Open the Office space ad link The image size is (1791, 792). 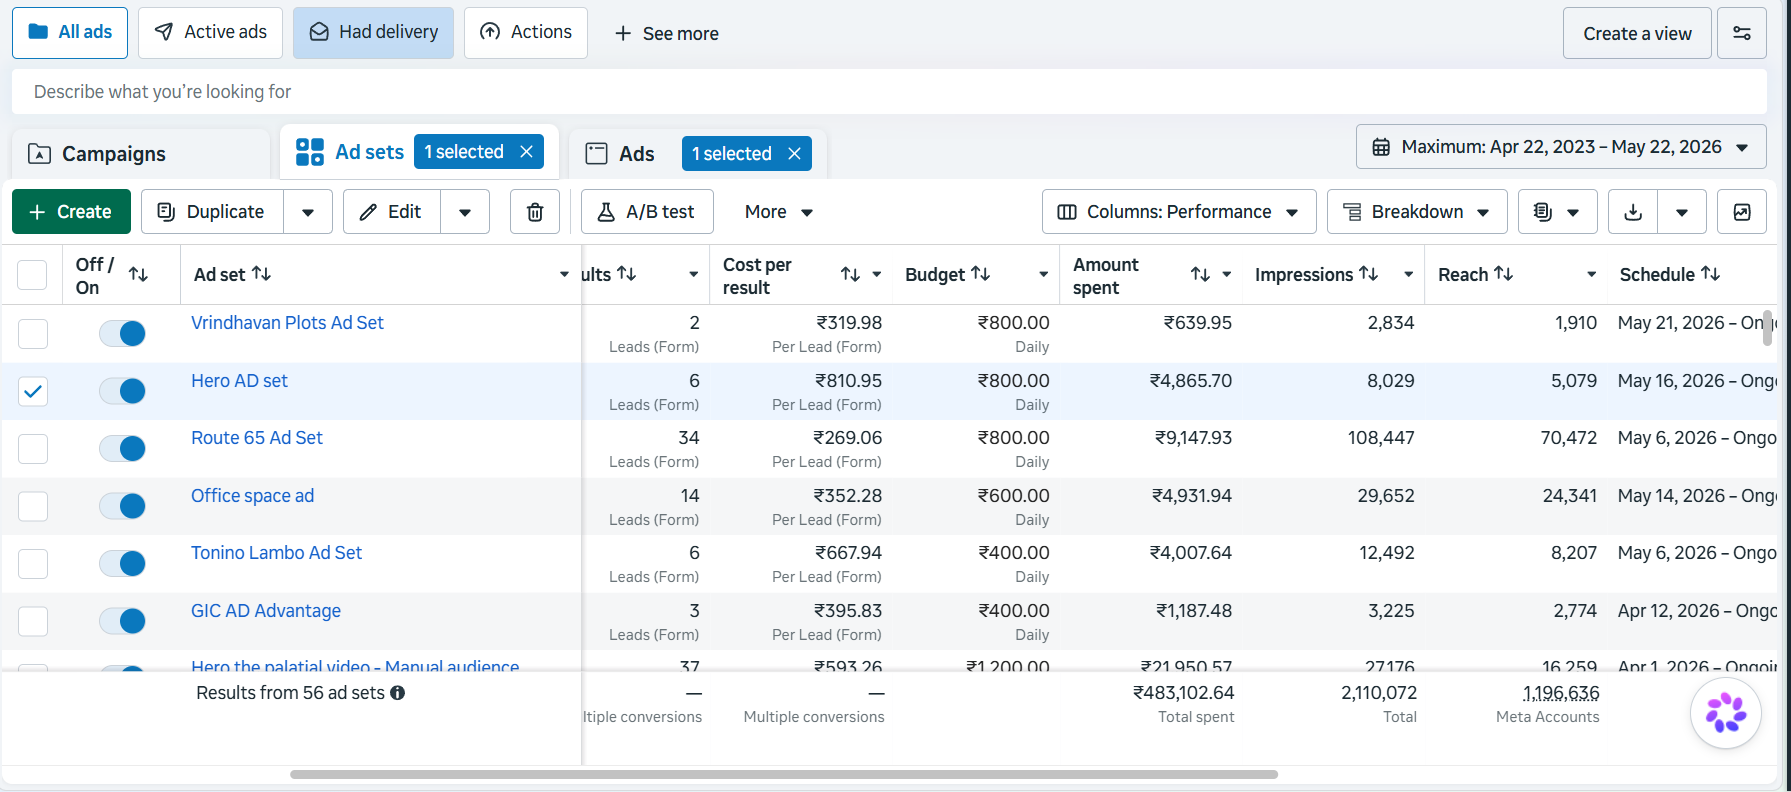(252, 496)
